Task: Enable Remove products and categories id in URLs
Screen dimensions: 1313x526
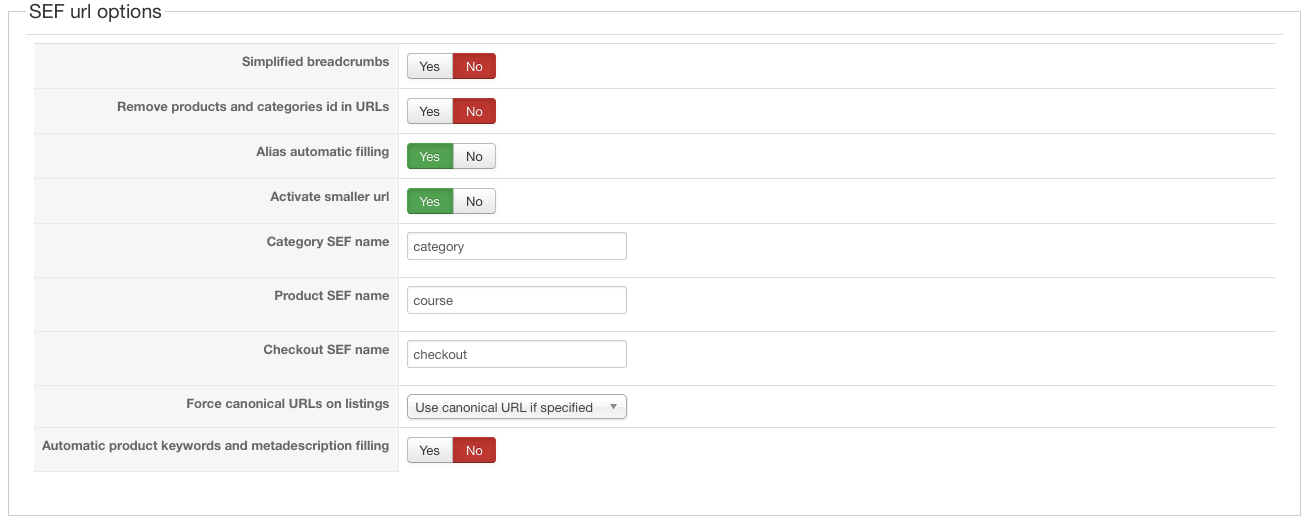Action: (x=430, y=112)
